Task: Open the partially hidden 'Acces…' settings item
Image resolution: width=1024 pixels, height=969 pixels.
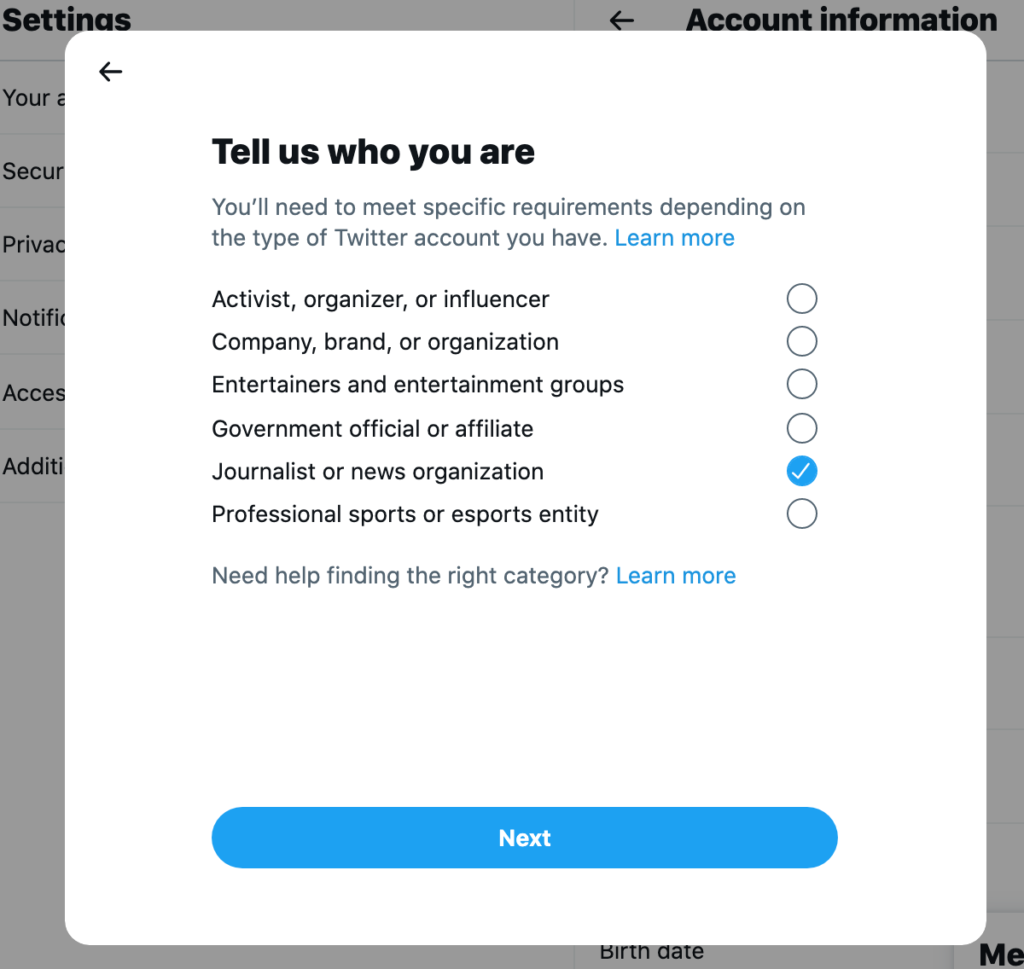Action: click(32, 392)
